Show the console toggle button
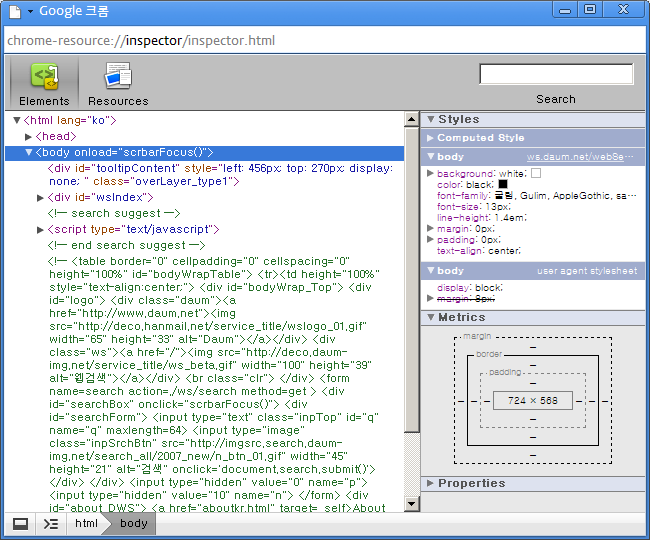Screen dimensions: 650x540 [x=51, y=524]
